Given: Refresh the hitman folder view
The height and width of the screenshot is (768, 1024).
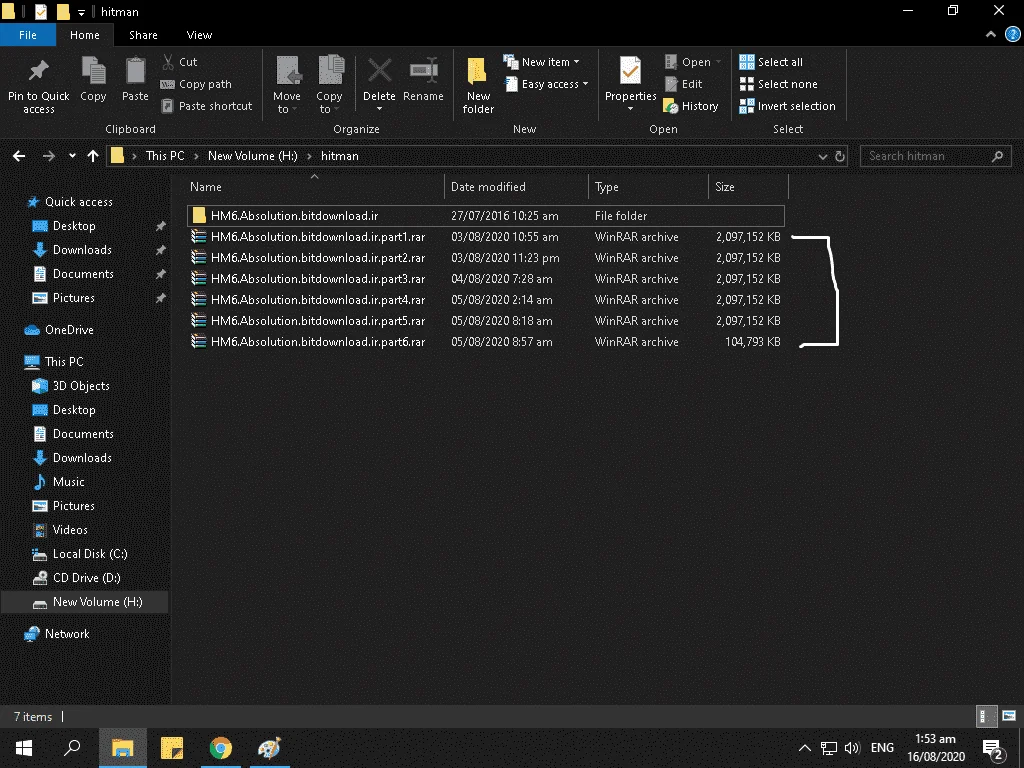Looking at the screenshot, I should click(840, 157).
